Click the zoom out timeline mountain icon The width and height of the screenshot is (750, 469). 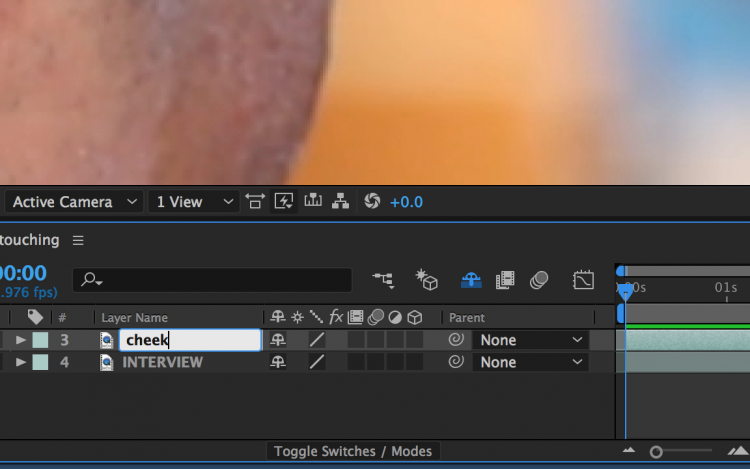point(629,450)
